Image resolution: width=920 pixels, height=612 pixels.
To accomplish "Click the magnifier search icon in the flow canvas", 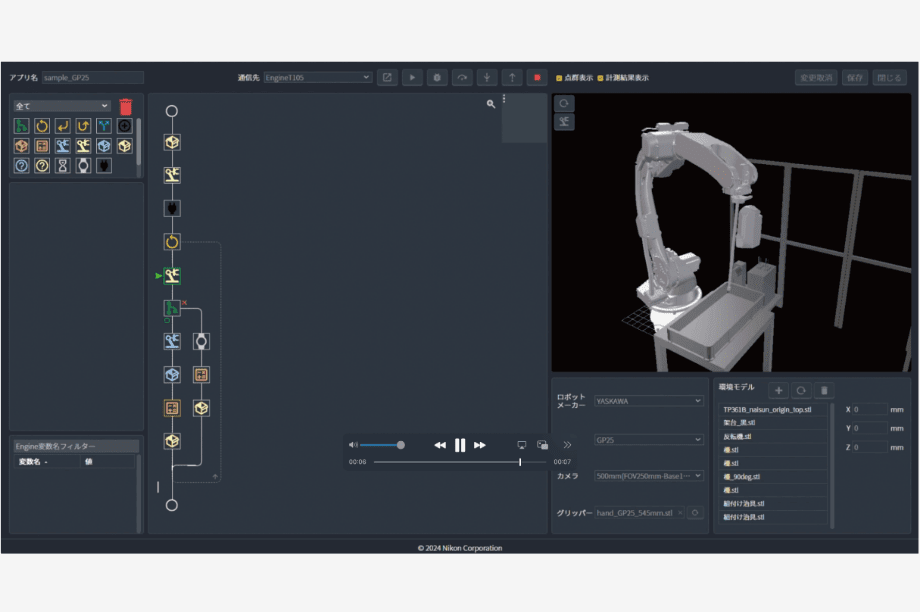I will tap(491, 104).
